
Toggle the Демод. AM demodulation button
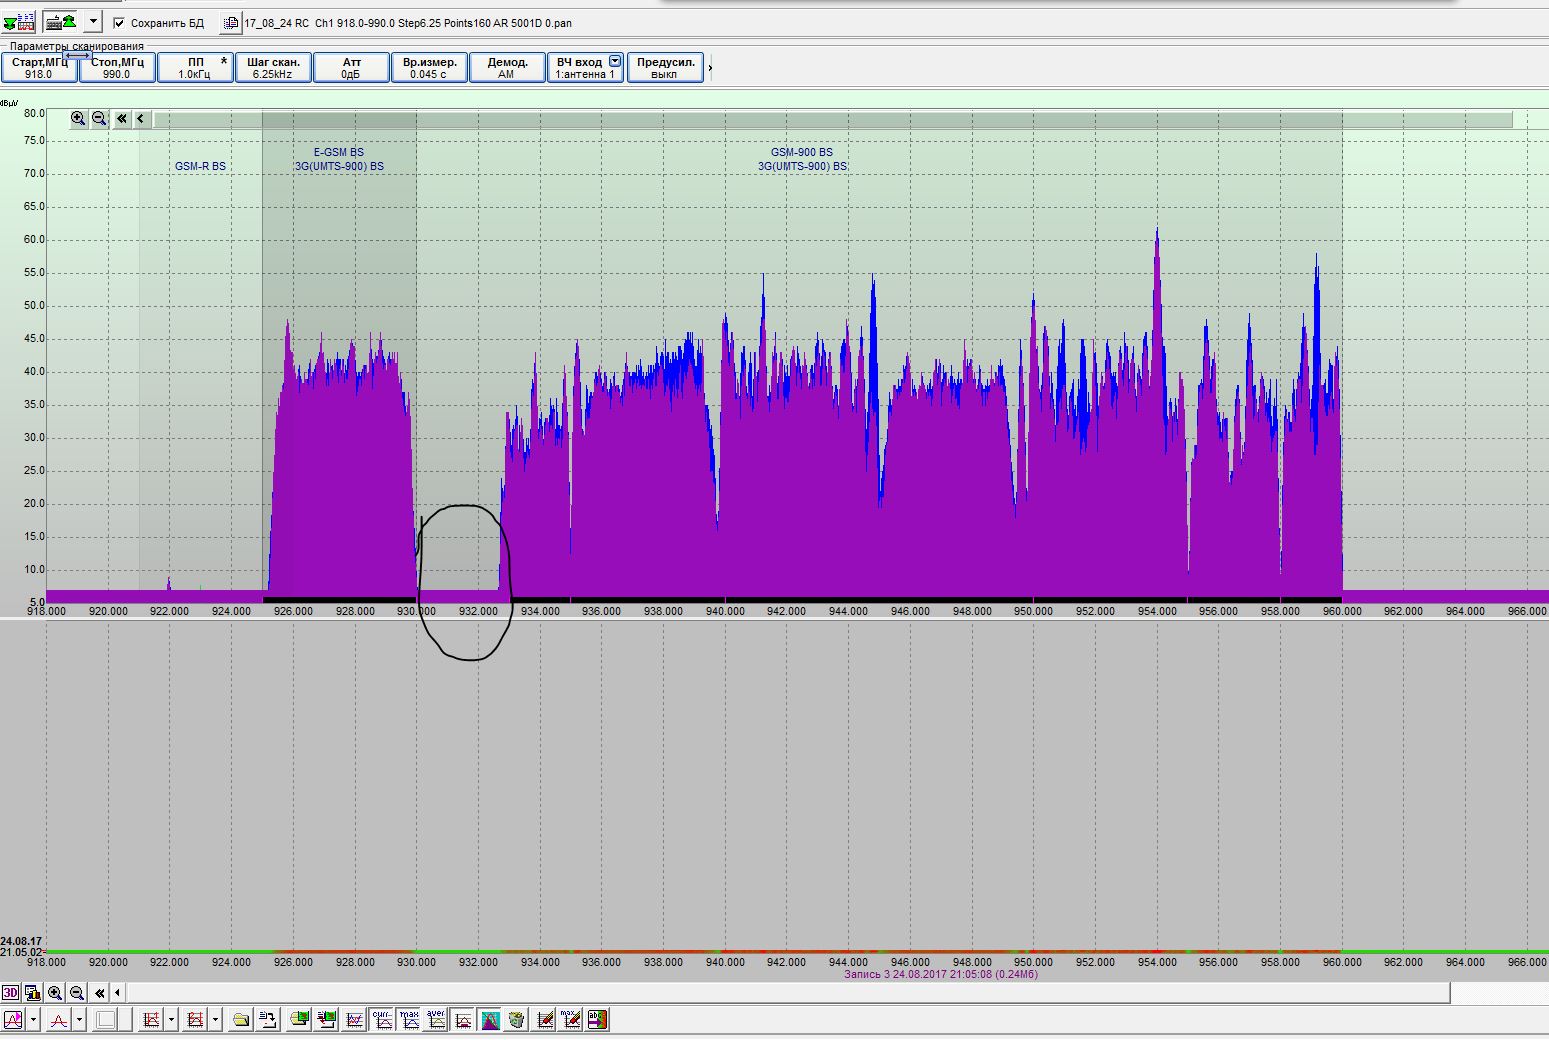click(x=507, y=68)
